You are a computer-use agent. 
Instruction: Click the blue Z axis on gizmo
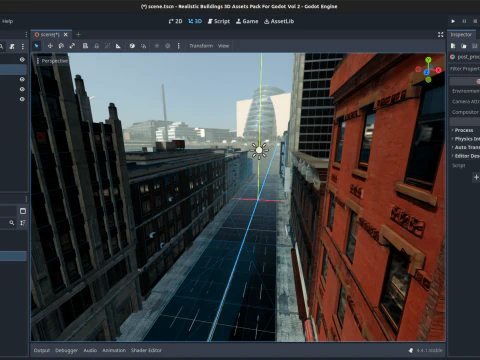tap(426, 72)
